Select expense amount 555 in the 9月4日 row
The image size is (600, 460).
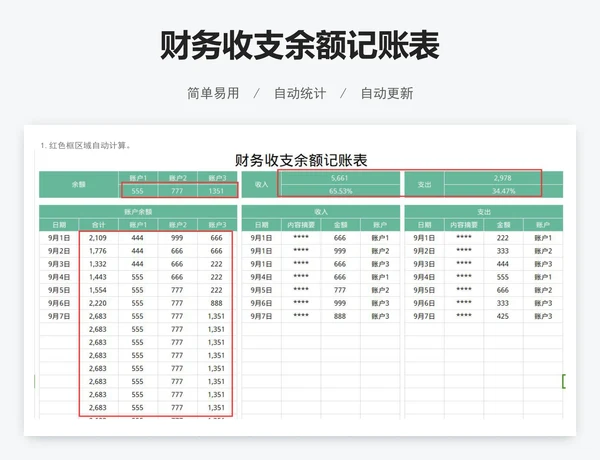pos(503,277)
